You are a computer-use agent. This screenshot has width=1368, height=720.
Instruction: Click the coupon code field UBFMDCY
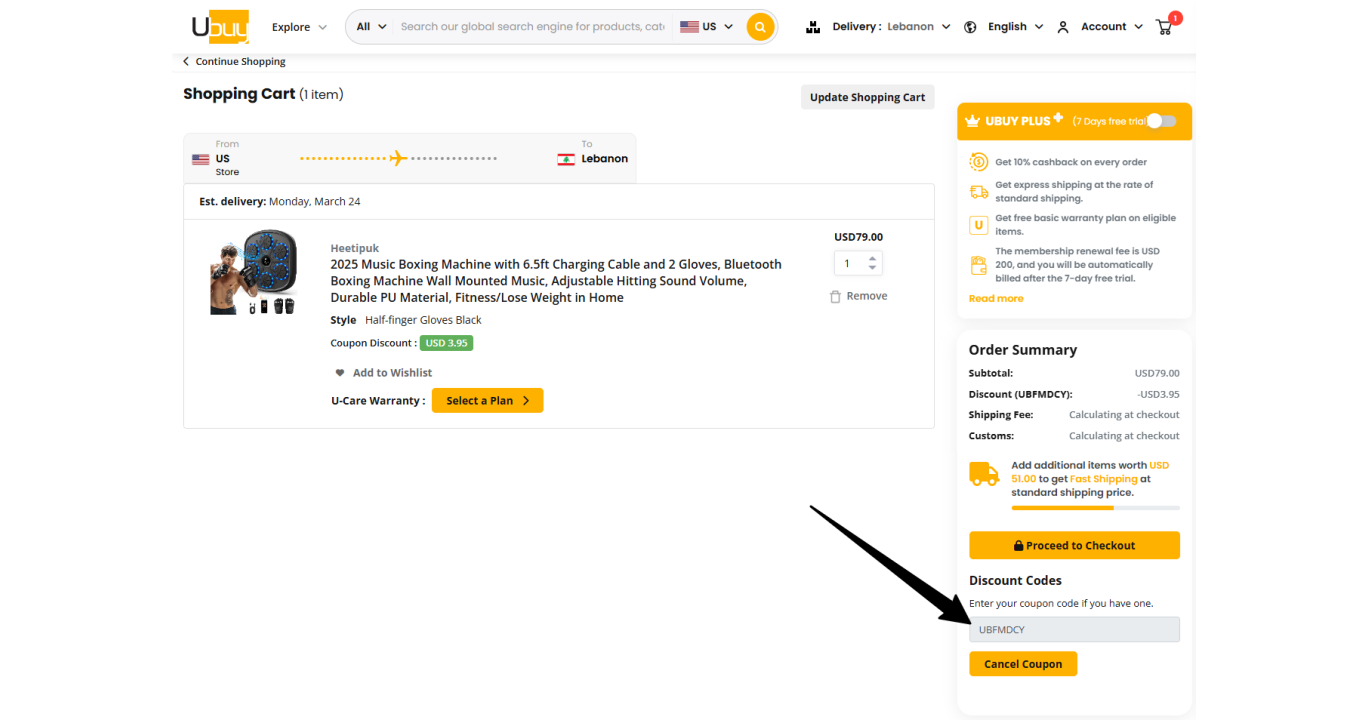coord(1074,630)
